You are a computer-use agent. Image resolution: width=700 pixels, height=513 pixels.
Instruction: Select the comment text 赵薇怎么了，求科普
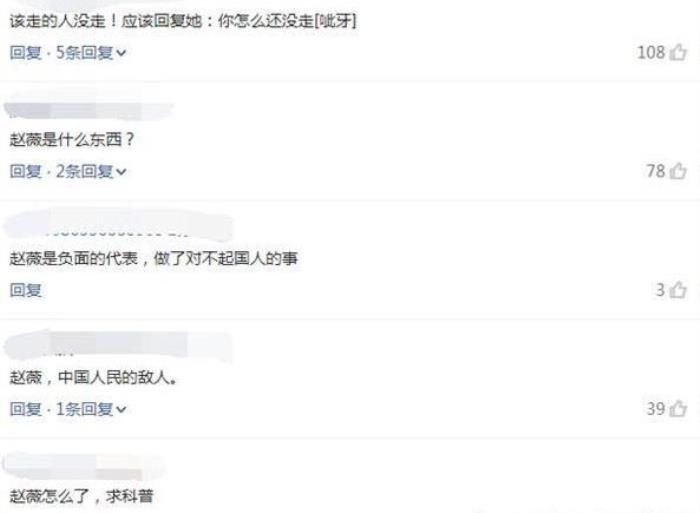[82, 496]
